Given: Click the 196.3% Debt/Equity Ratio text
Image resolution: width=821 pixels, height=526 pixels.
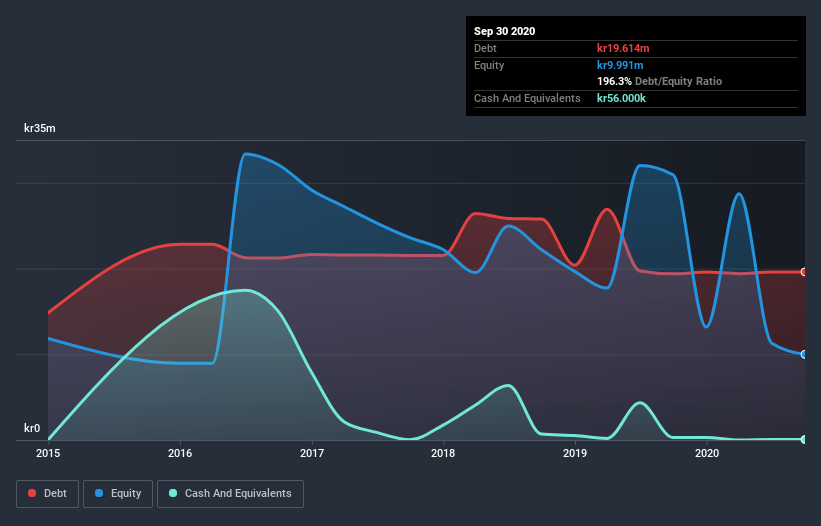Looking at the screenshot, I should [659, 81].
